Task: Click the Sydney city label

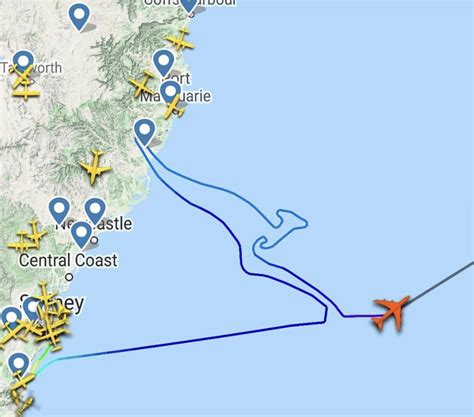Action: point(52,303)
